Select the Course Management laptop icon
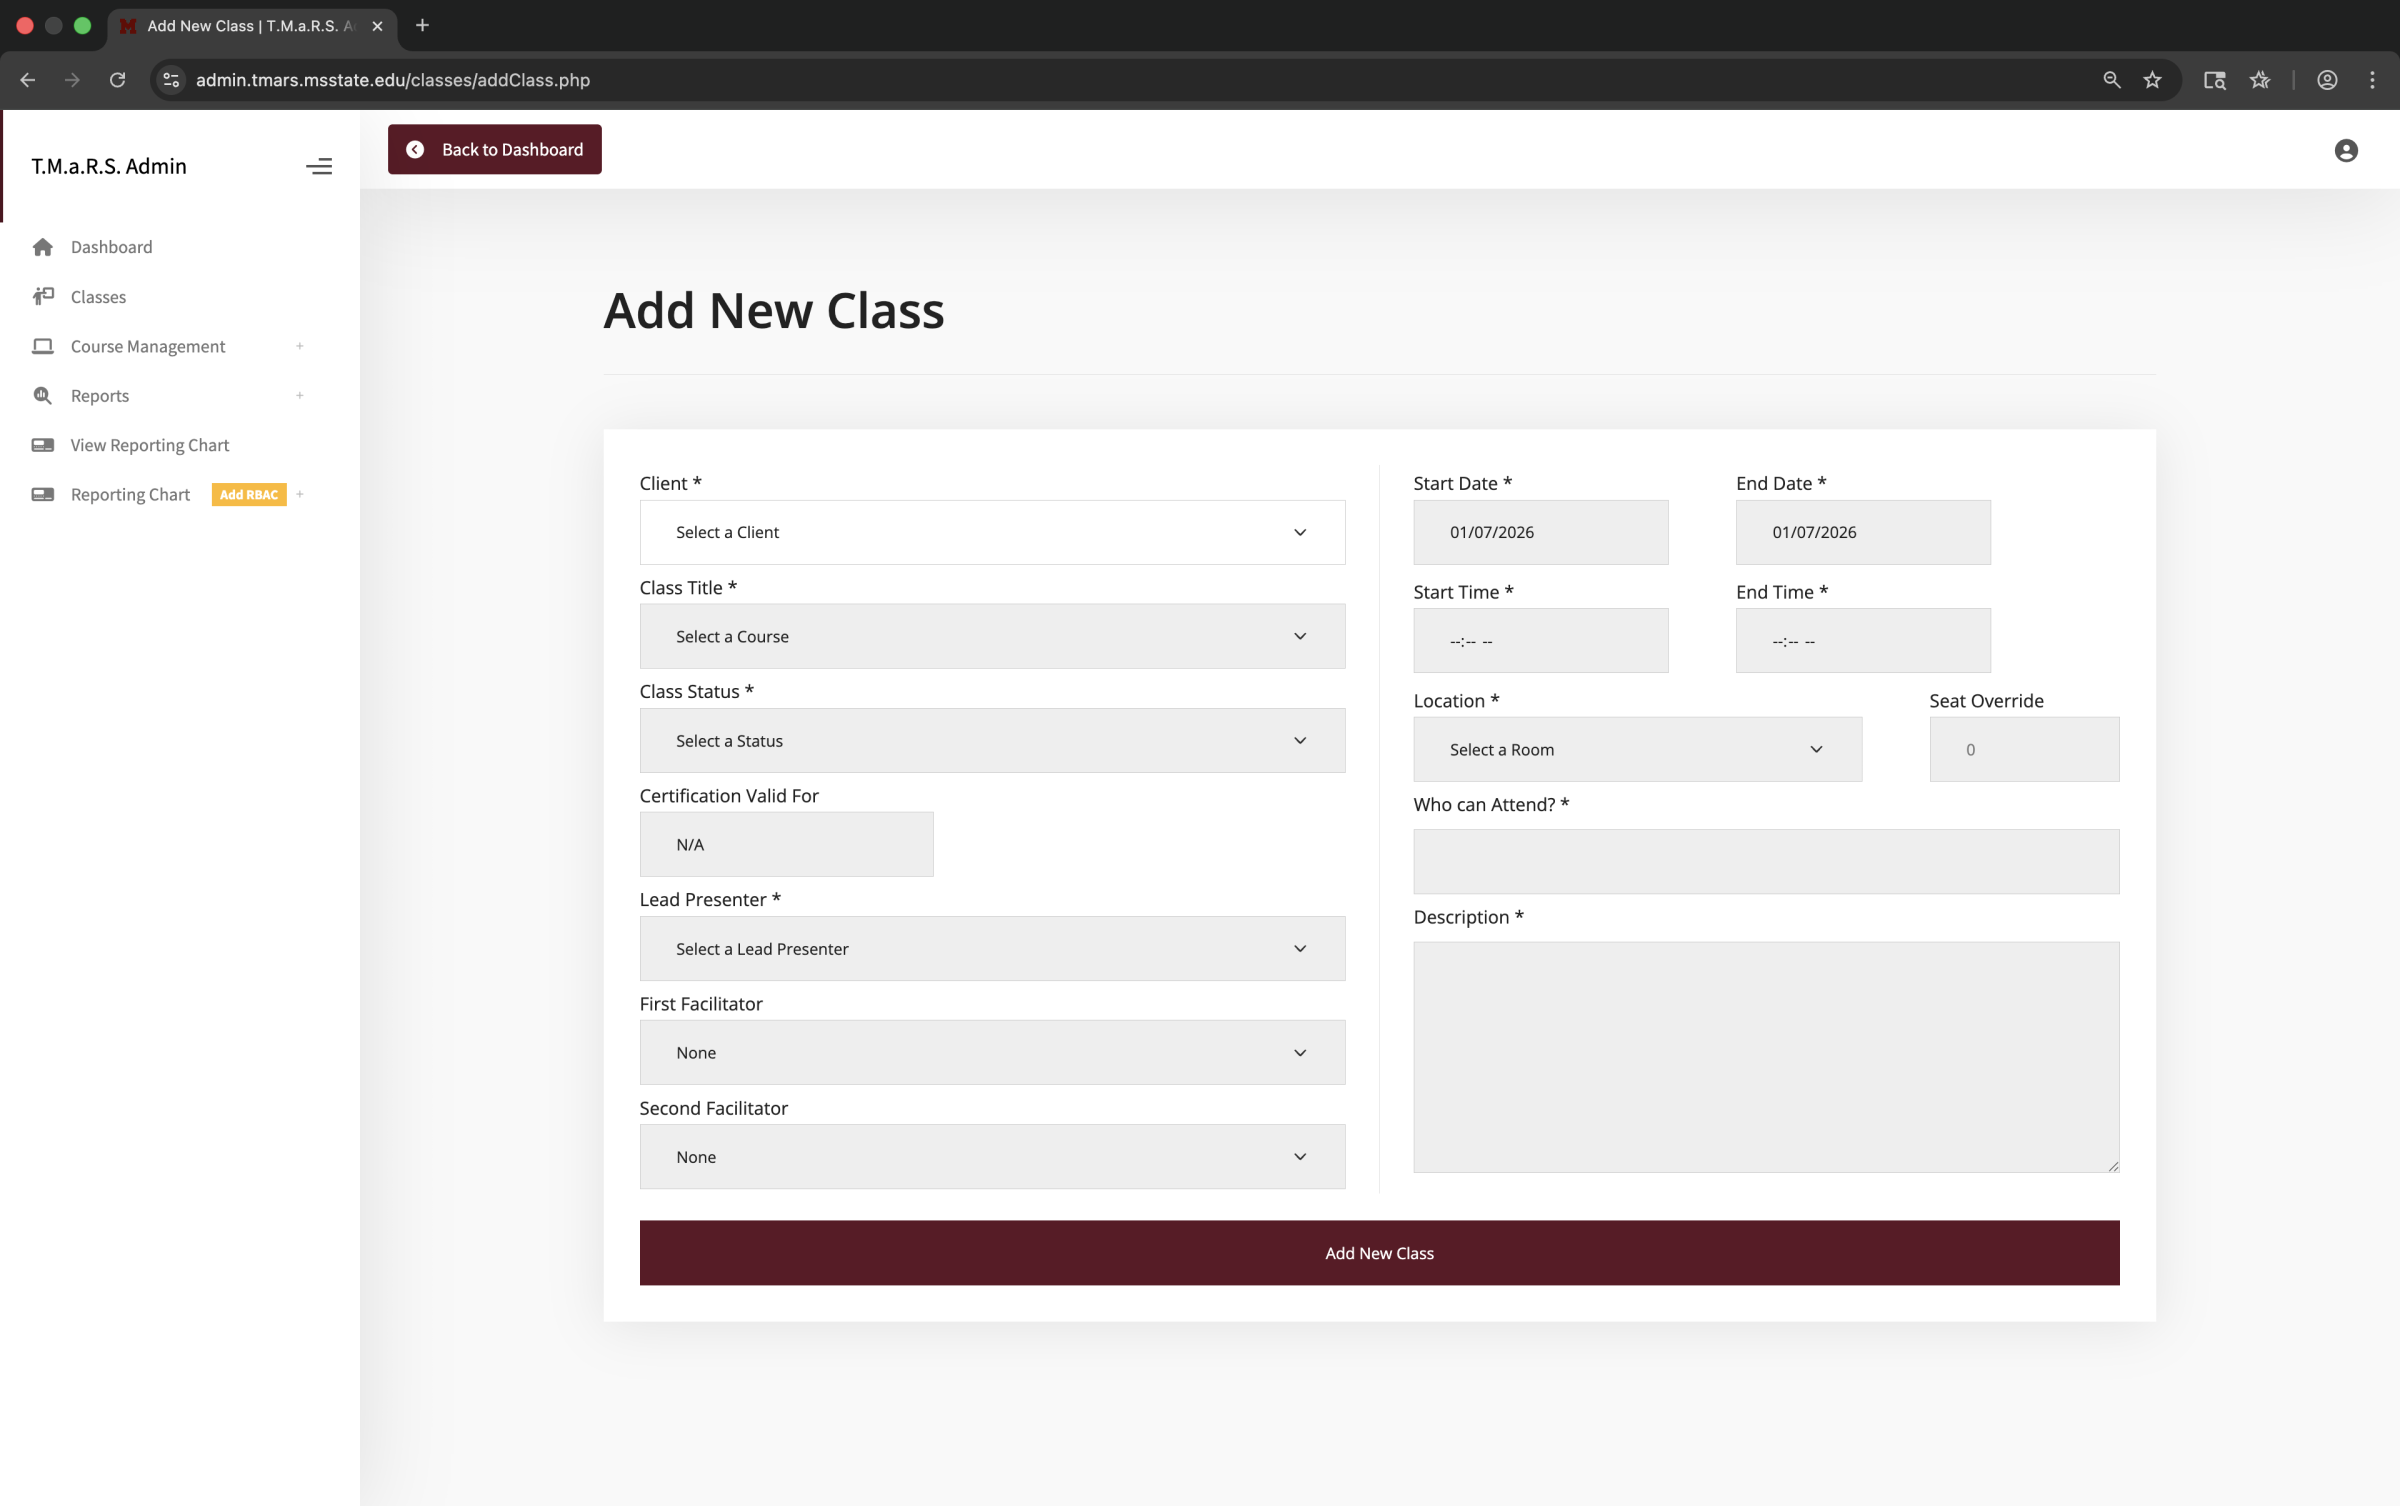The height and width of the screenshot is (1506, 2400). [43, 345]
